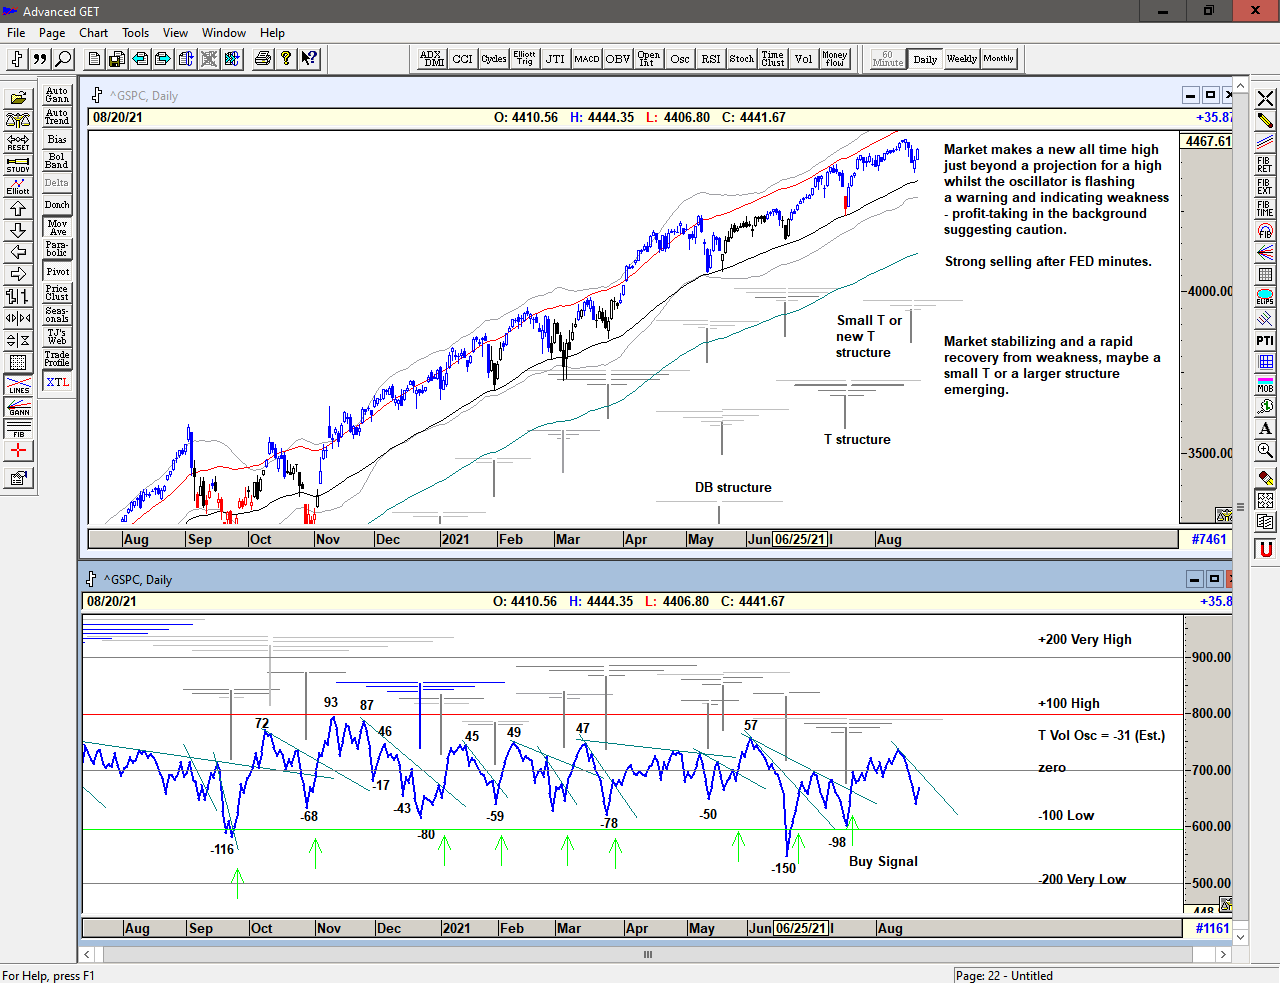Screen dimensions: 1280x983
Task: Click the page scroll-down arrow at right
Action: tap(1240, 937)
